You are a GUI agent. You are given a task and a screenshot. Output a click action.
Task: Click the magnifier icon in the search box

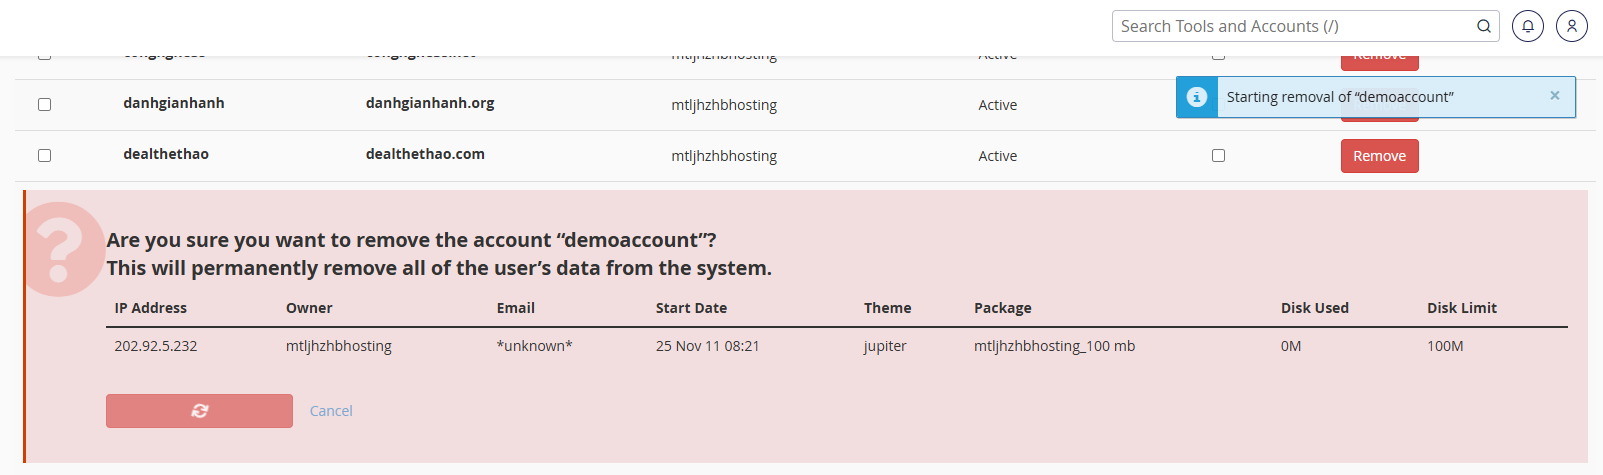click(1484, 26)
